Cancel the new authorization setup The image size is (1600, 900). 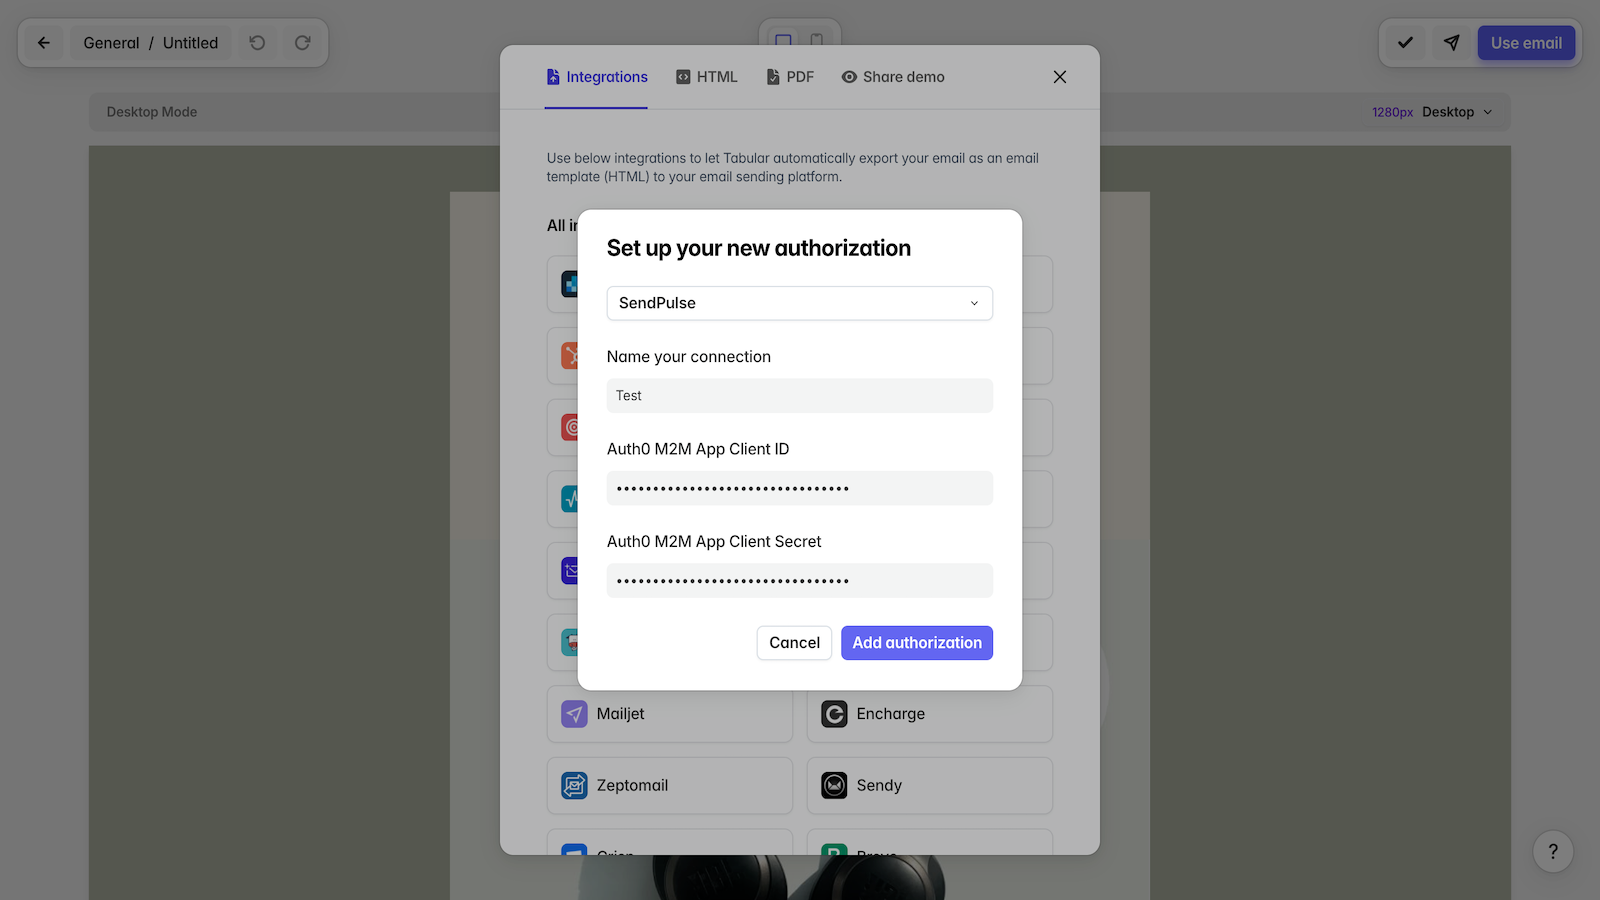tap(794, 643)
